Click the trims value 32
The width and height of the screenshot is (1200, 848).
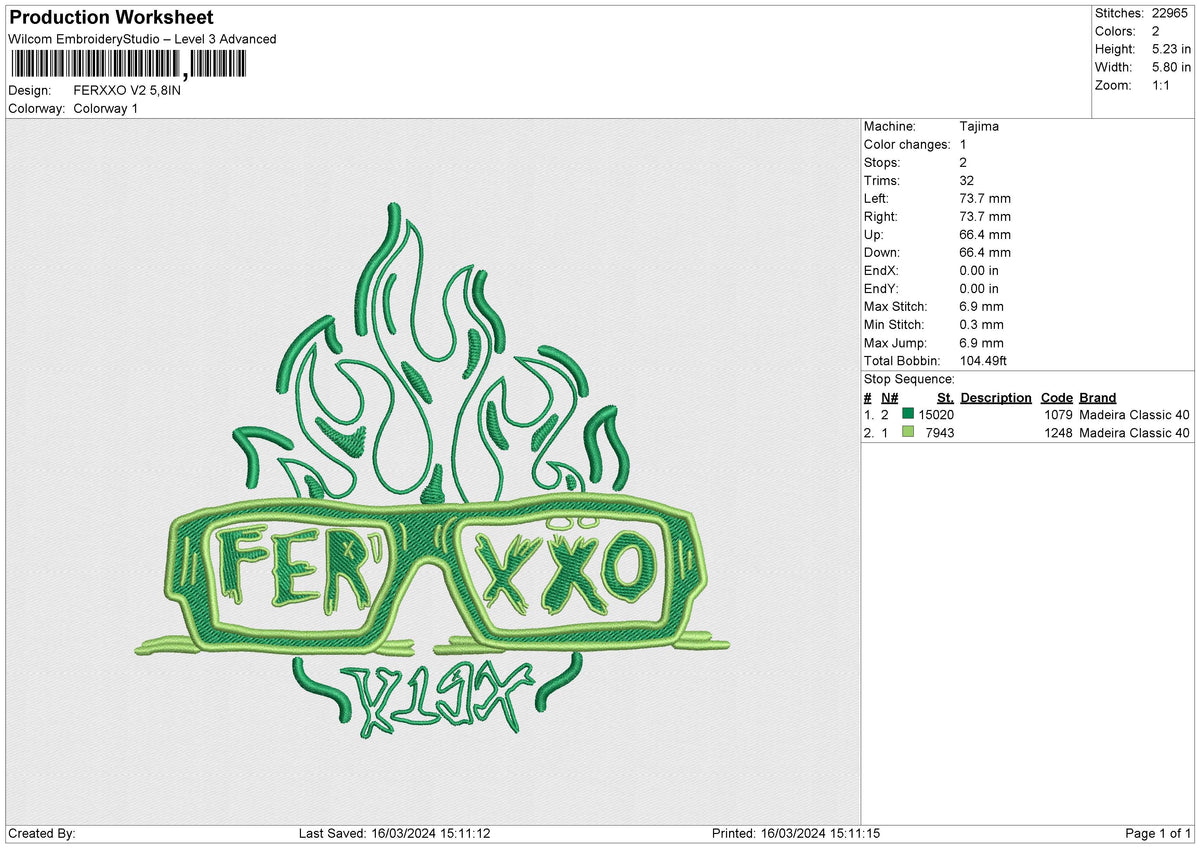(967, 180)
